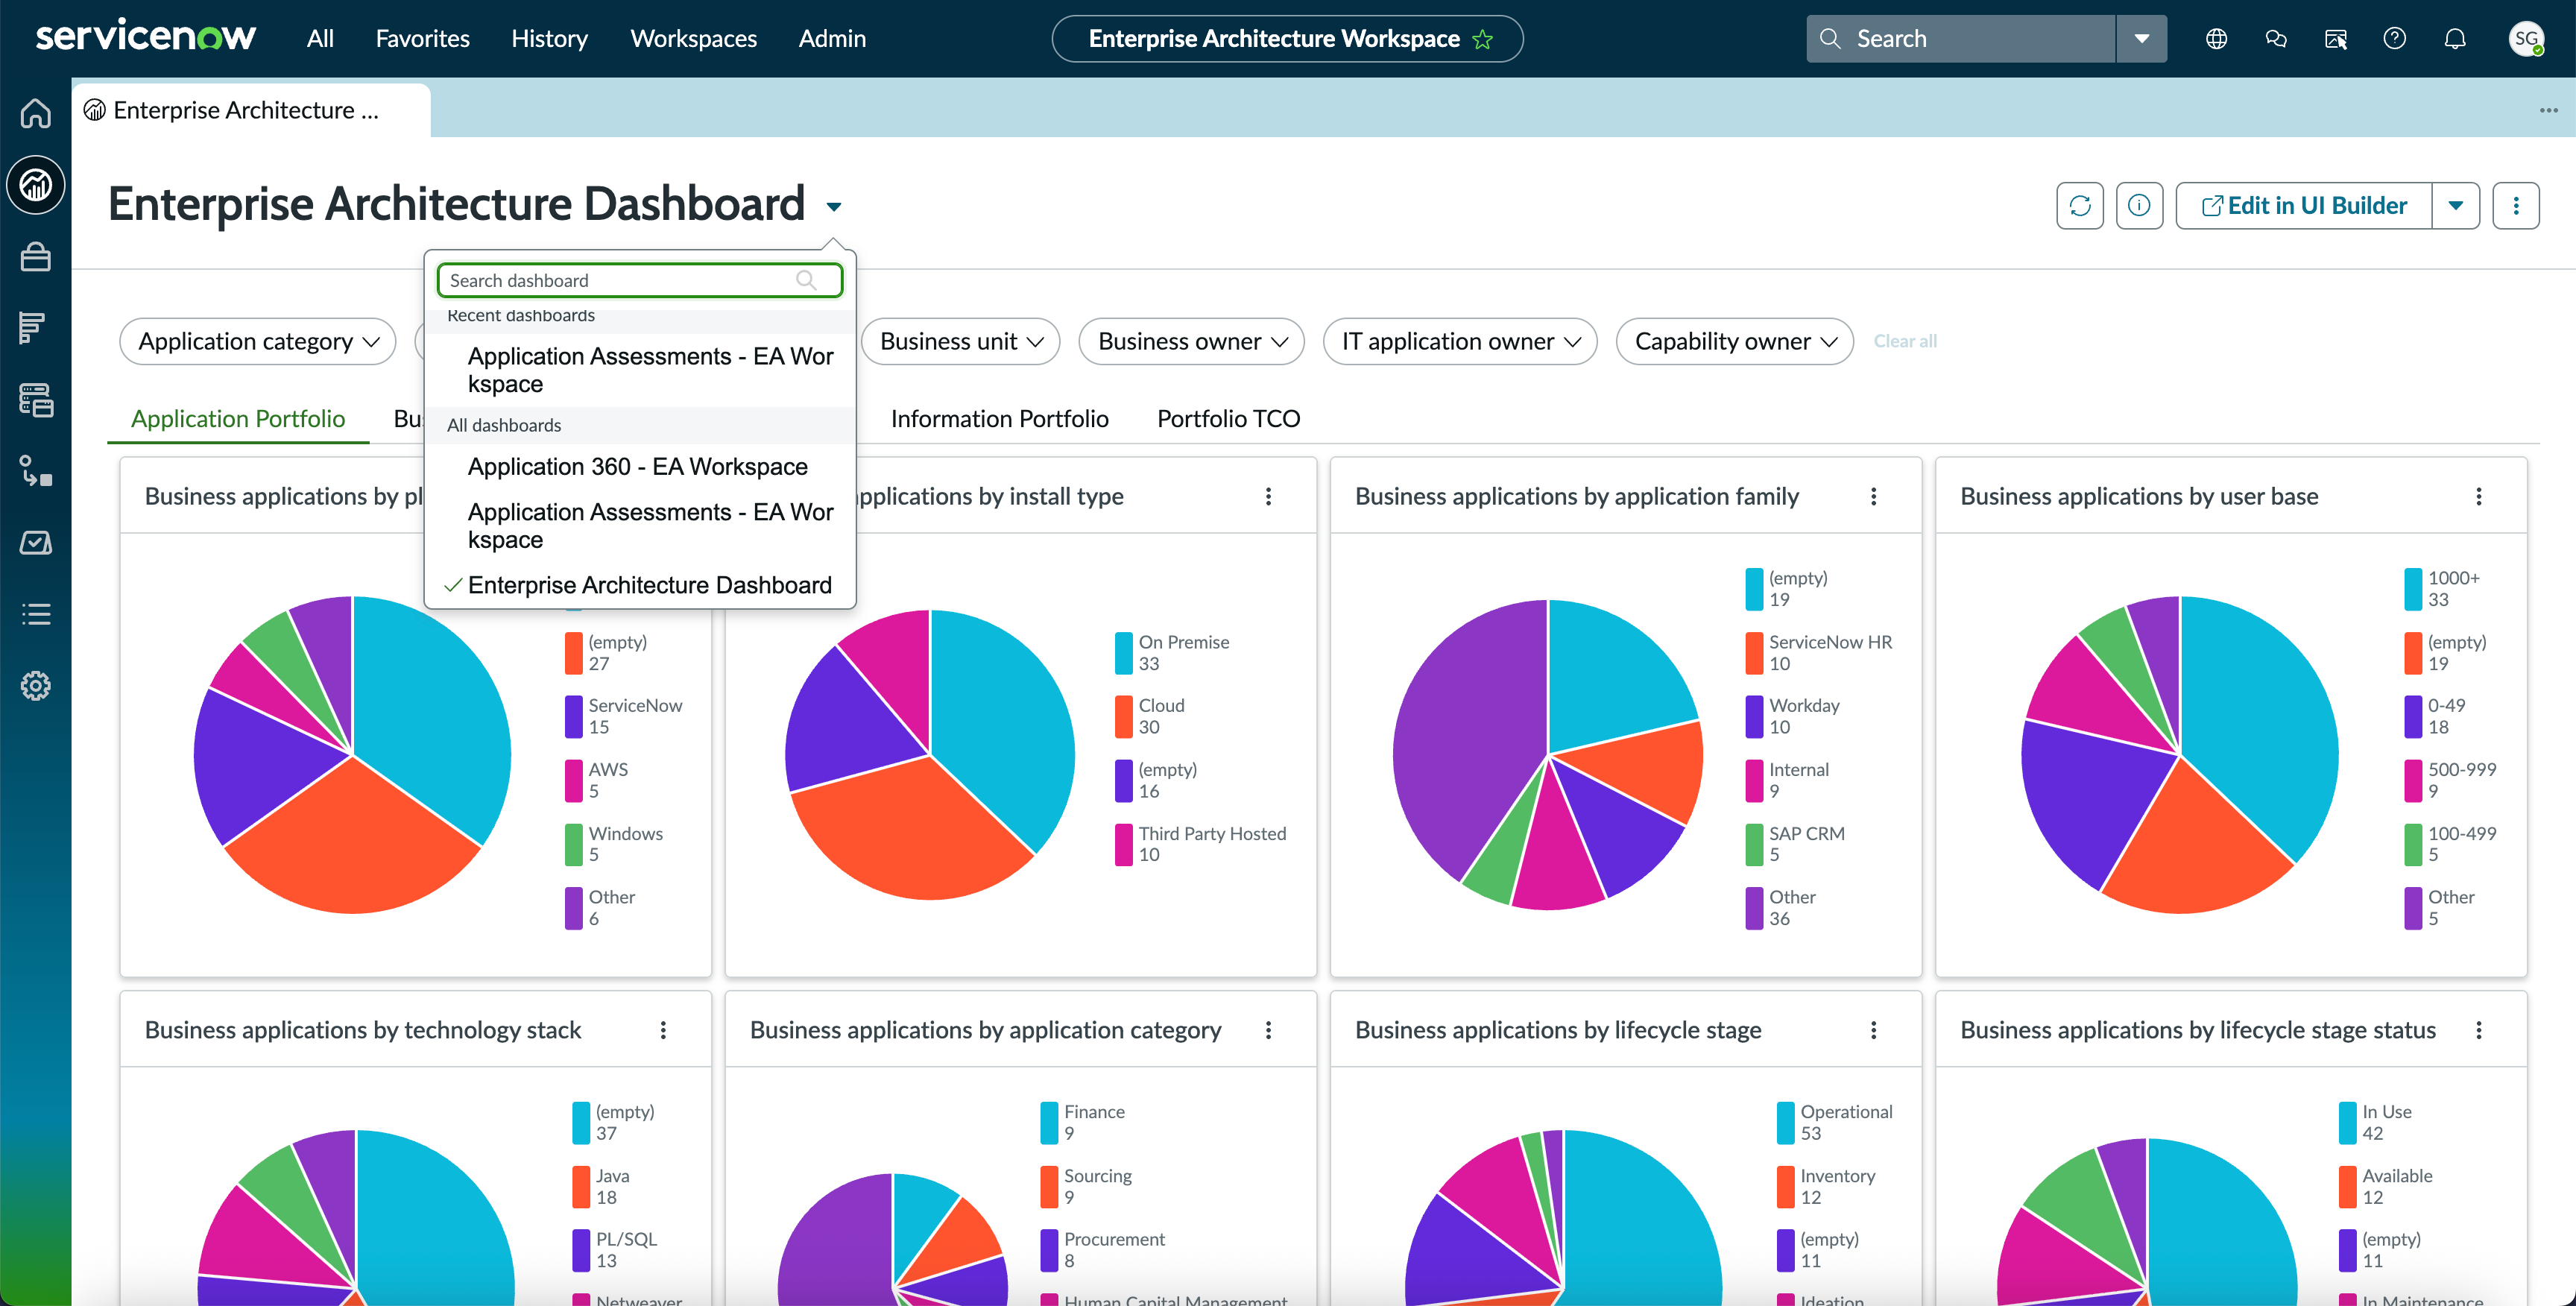Screen dimensions: 2576x1306
Task: Open the Workspaces menu
Action: coord(693,39)
